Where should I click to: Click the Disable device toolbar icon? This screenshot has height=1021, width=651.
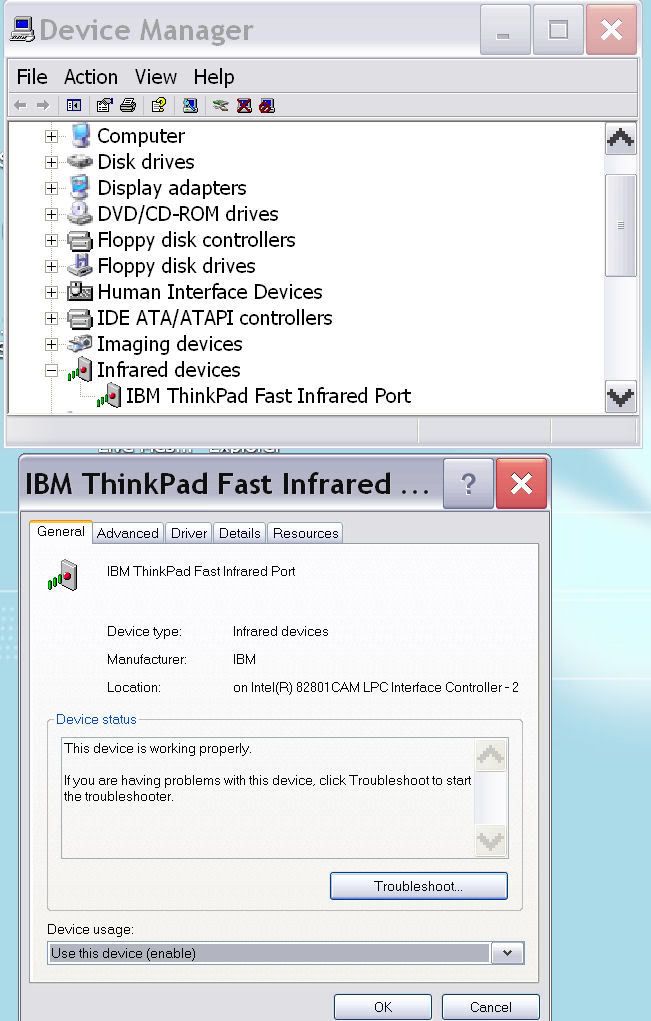click(267, 105)
